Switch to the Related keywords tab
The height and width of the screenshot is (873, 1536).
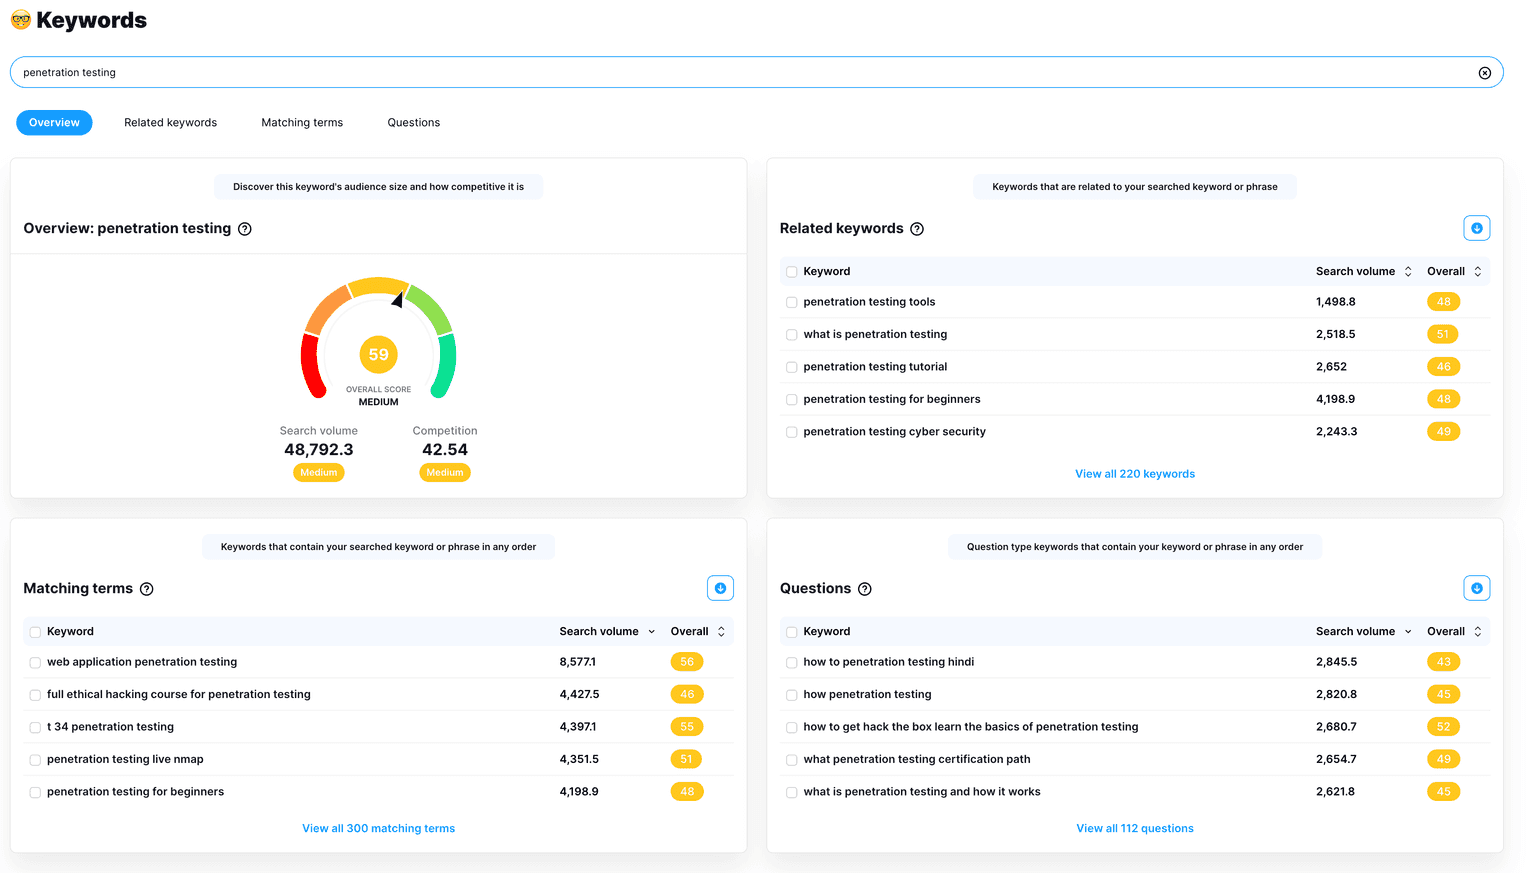170,122
